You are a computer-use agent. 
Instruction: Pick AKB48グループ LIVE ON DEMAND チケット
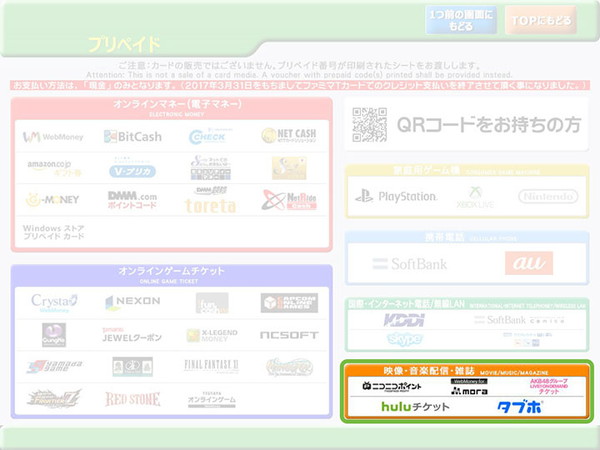click(x=549, y=386)
